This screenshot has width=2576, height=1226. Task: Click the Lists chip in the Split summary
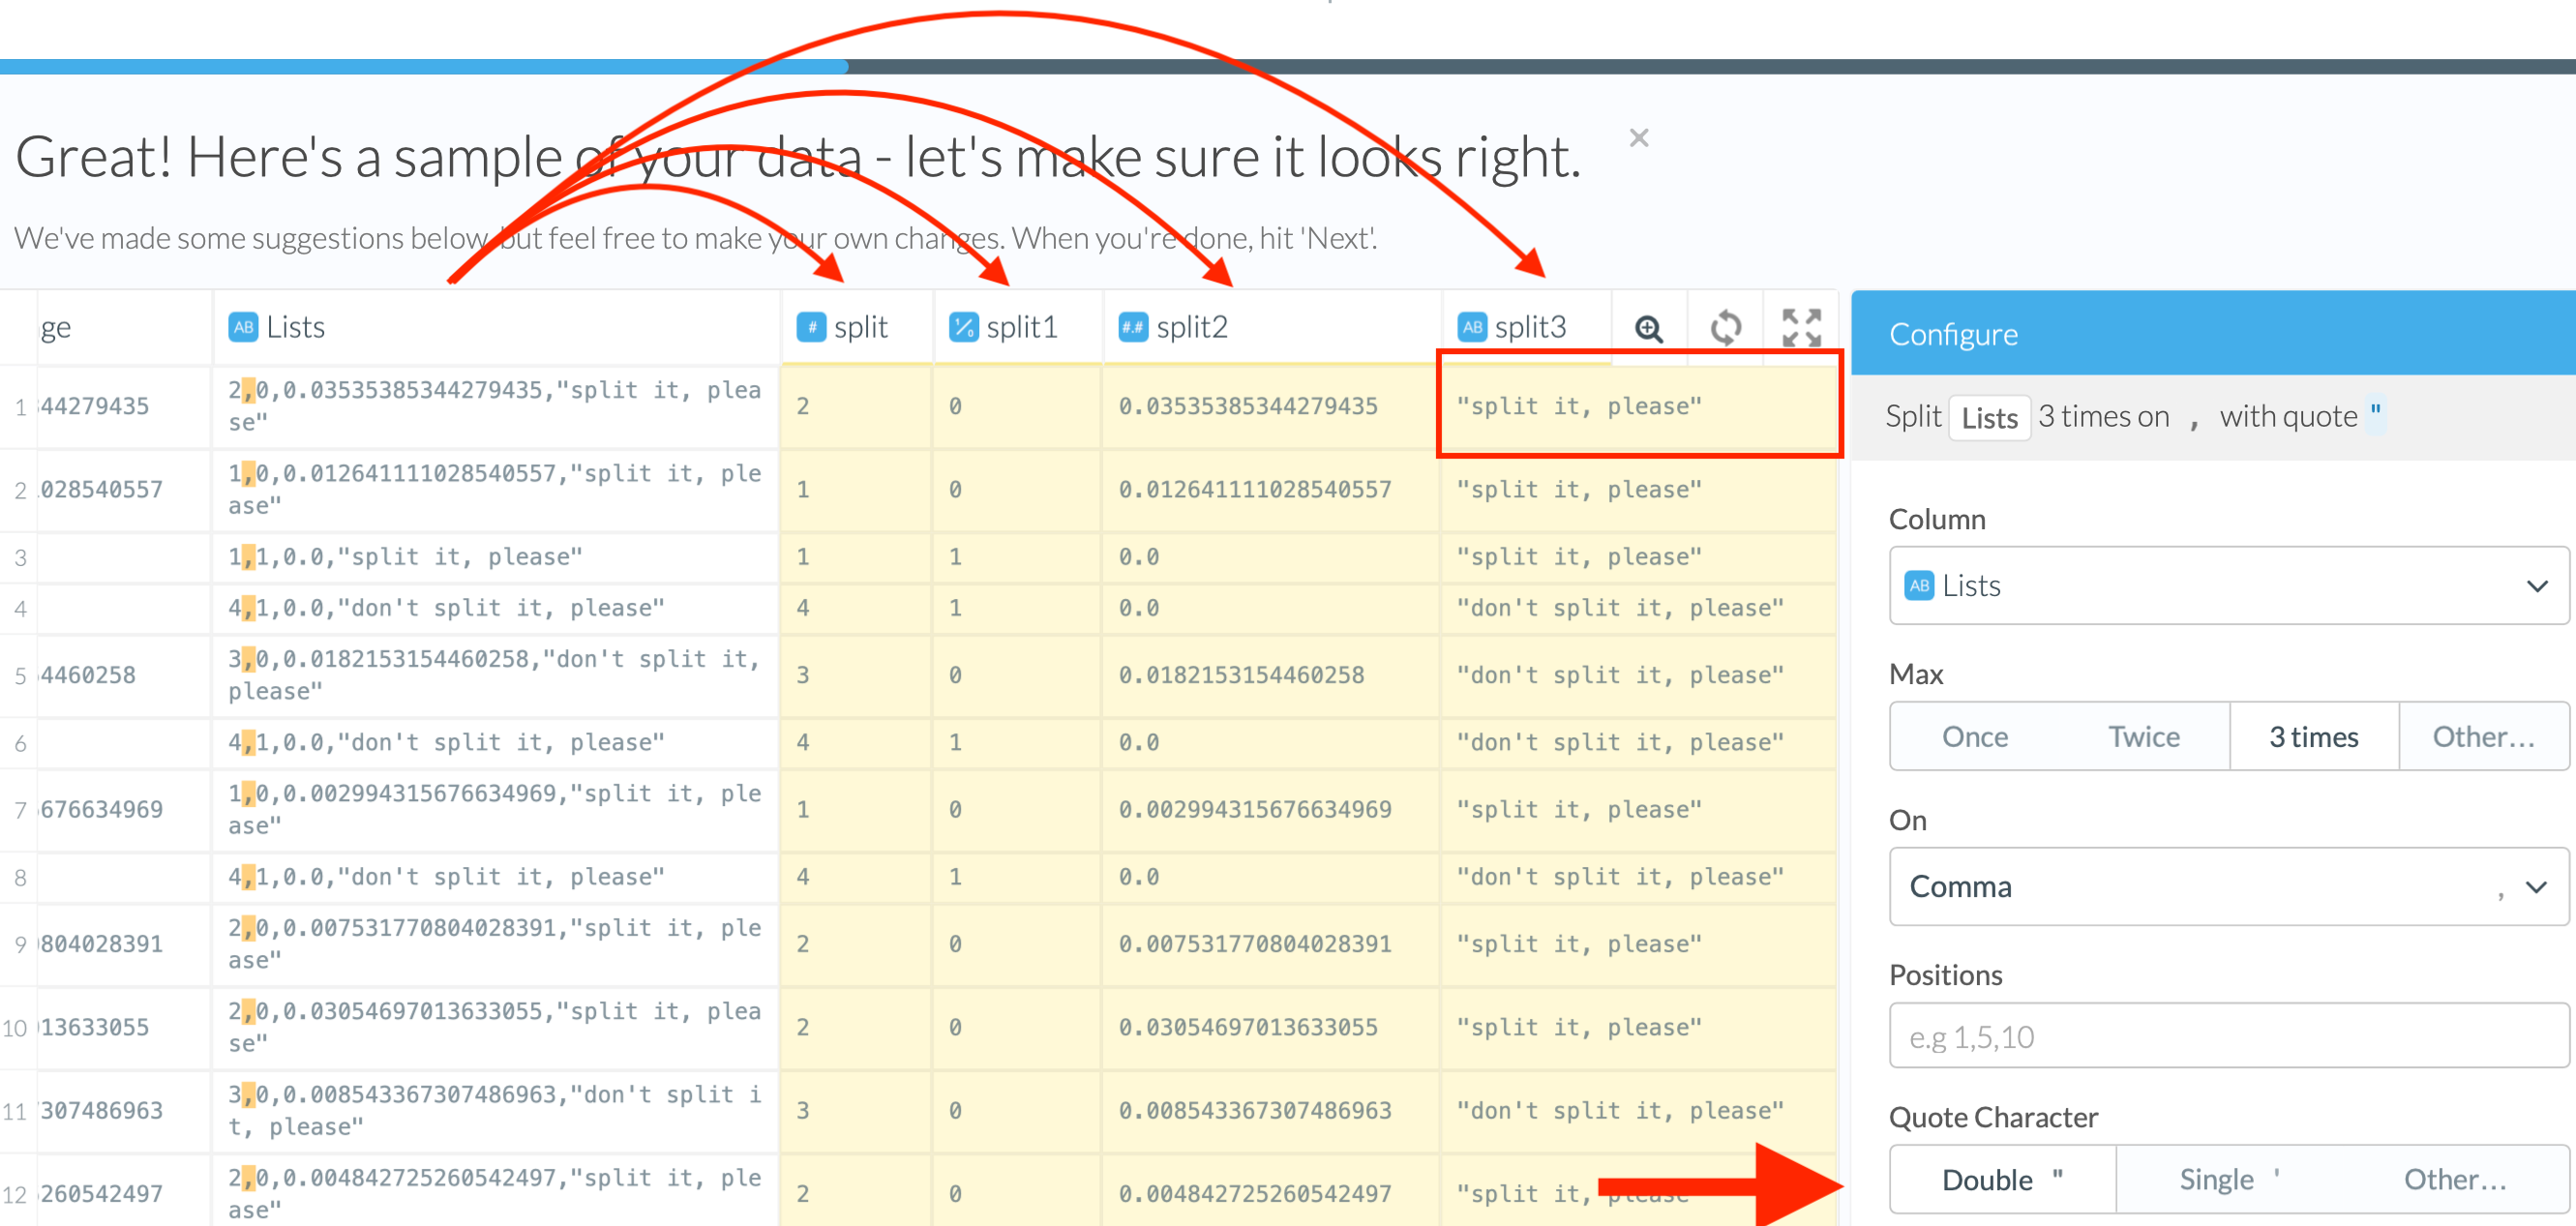pos(1988,418)
